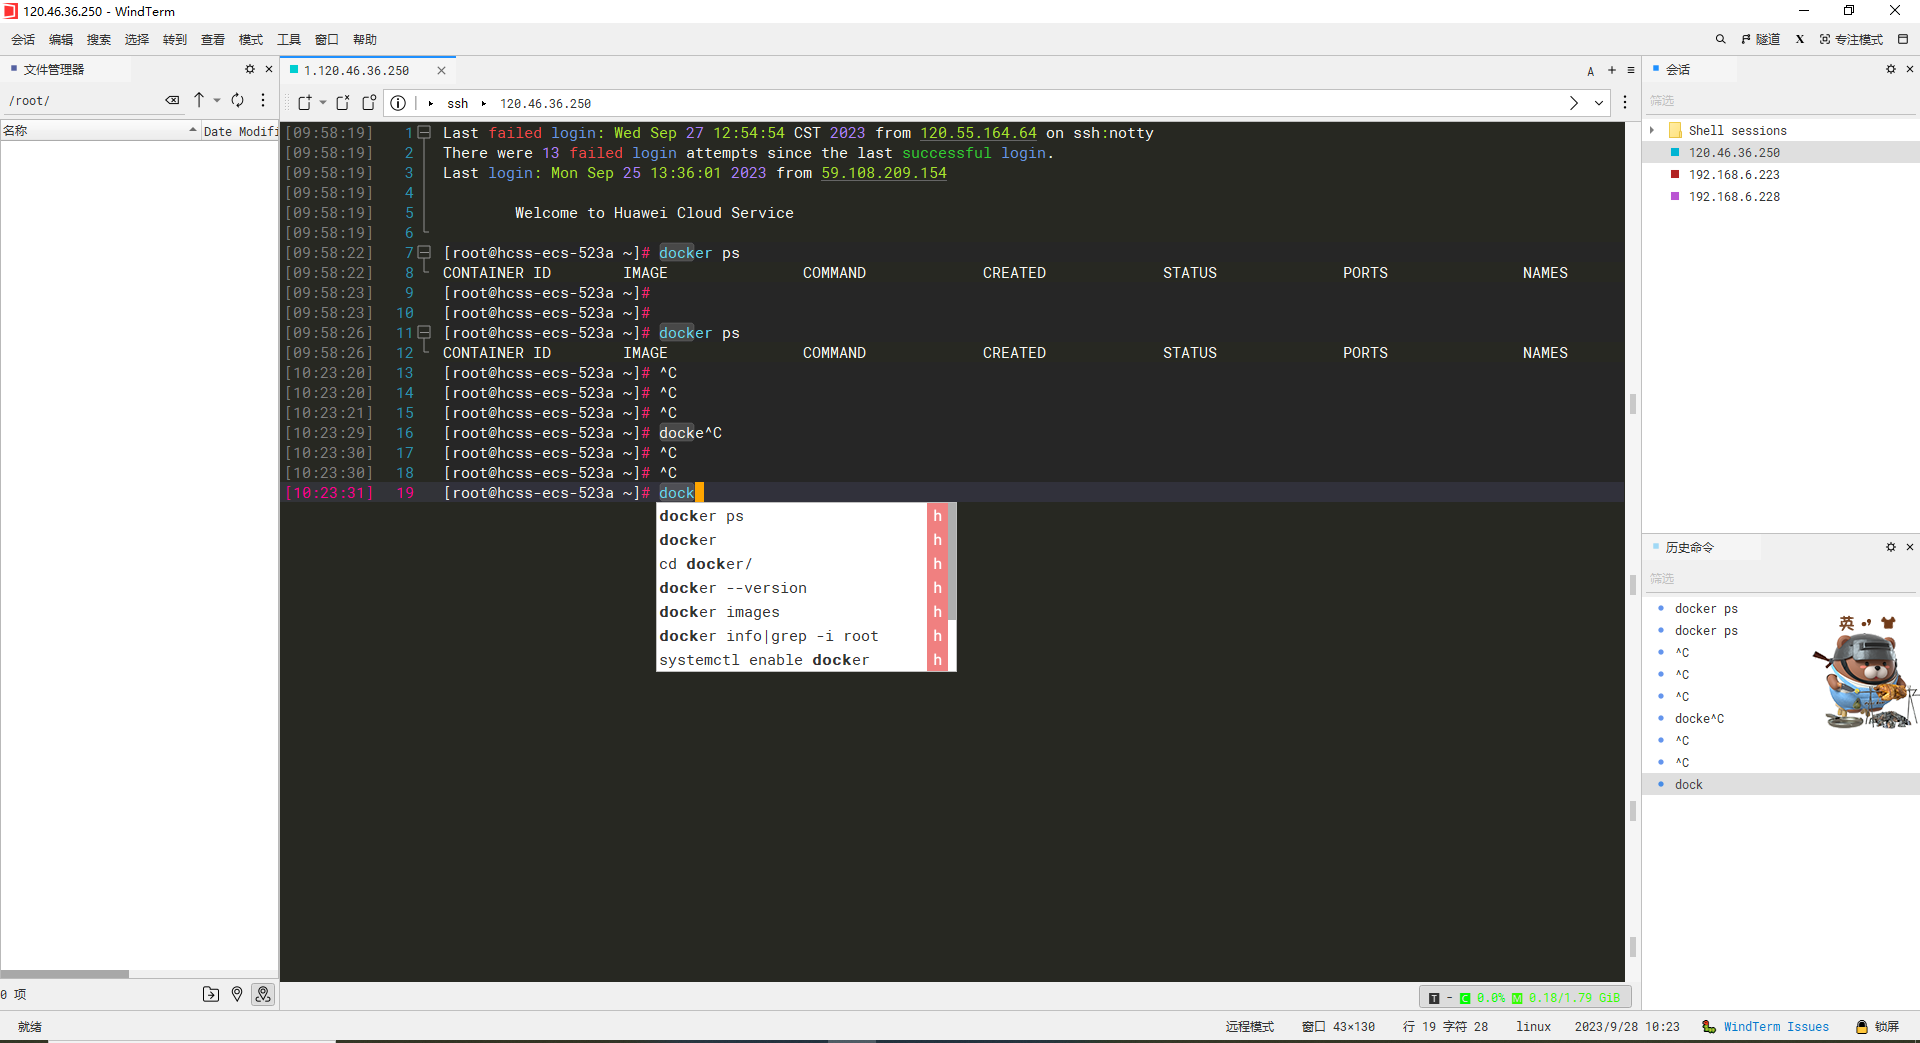Open the 会话 menu
This screenshot has width=1920, height=1043.
24,40
